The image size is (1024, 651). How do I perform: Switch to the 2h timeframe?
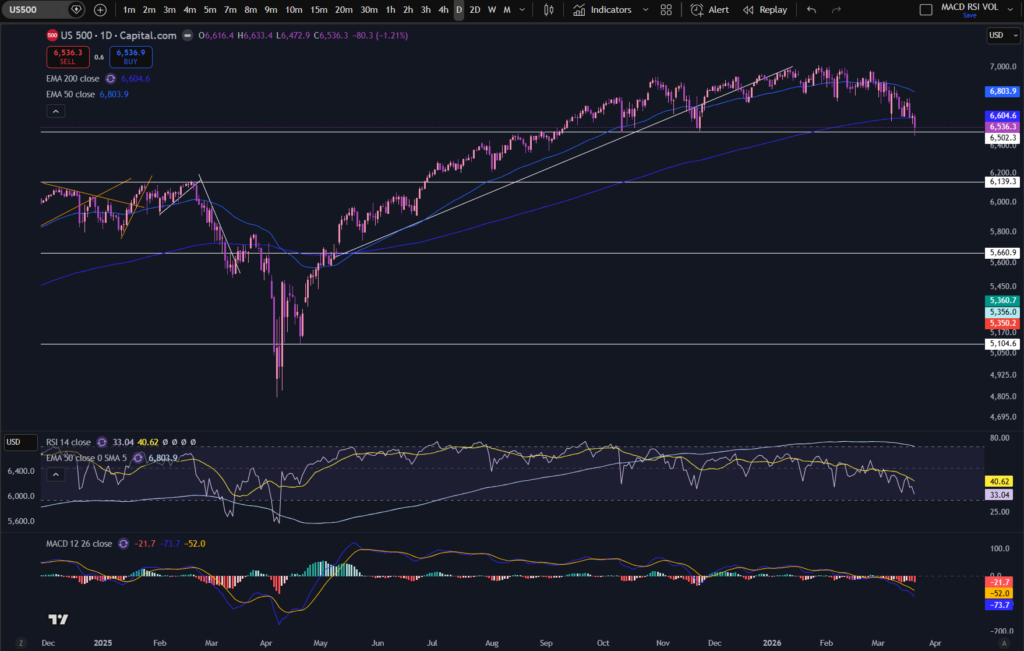(408, 10)
